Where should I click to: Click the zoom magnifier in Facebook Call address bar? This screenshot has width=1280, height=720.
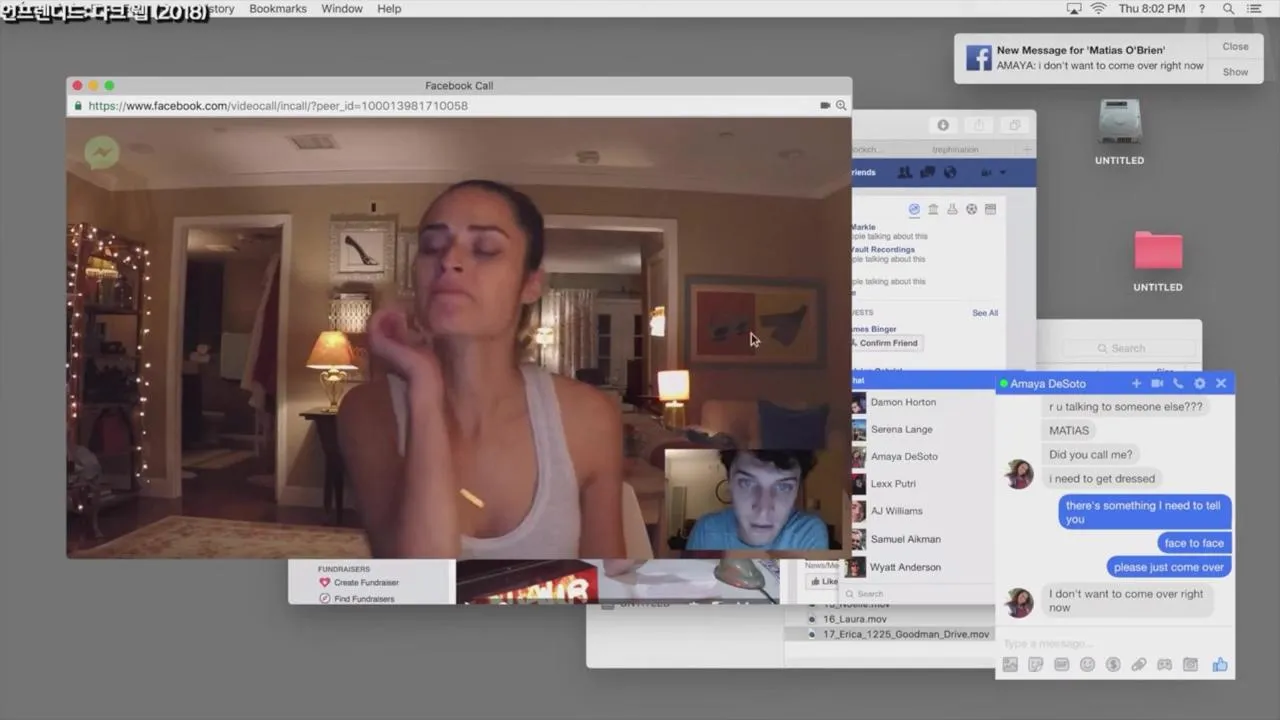pos(841,105)
